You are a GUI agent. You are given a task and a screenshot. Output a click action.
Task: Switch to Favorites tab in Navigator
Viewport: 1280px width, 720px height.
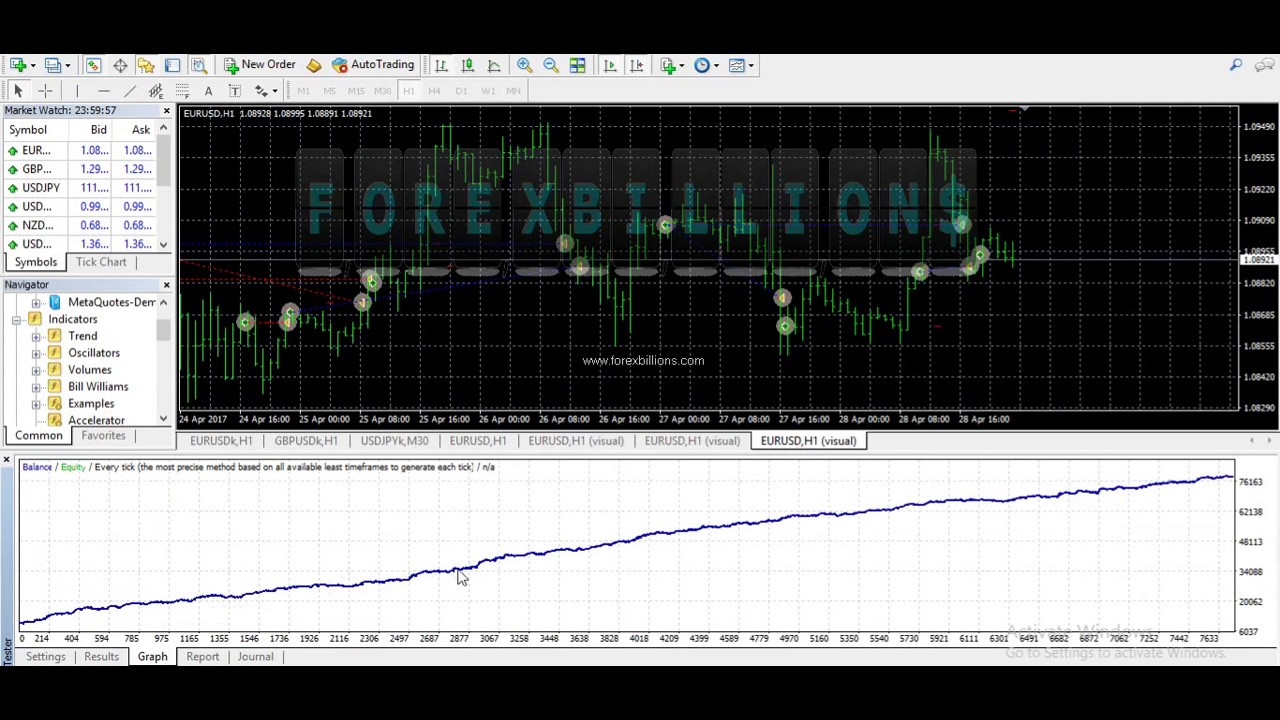tap(103, 436)
